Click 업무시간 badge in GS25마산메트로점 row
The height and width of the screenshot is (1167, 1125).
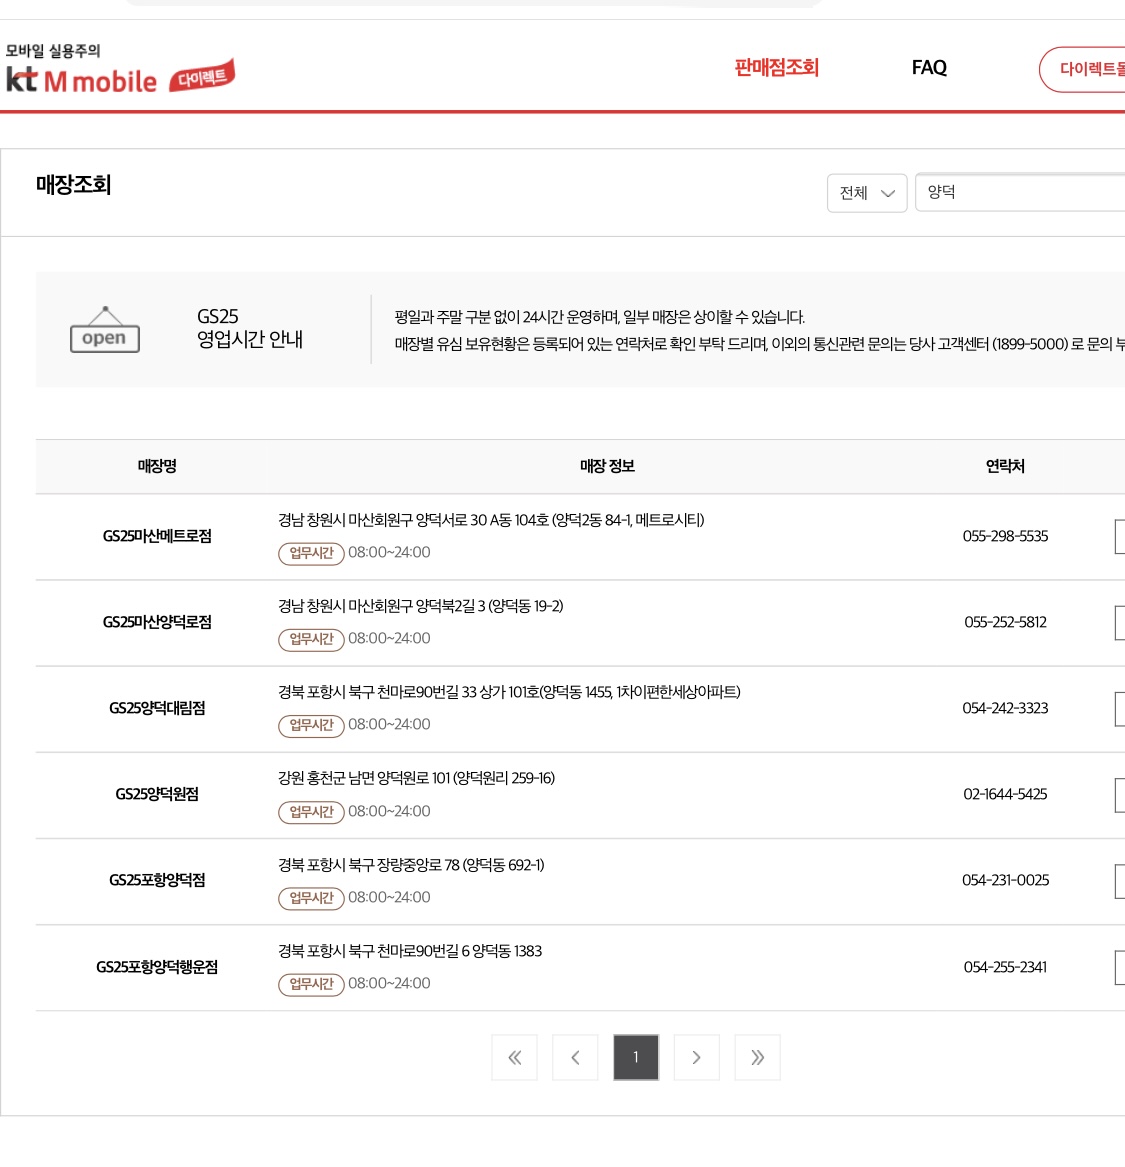pos(311,553)
